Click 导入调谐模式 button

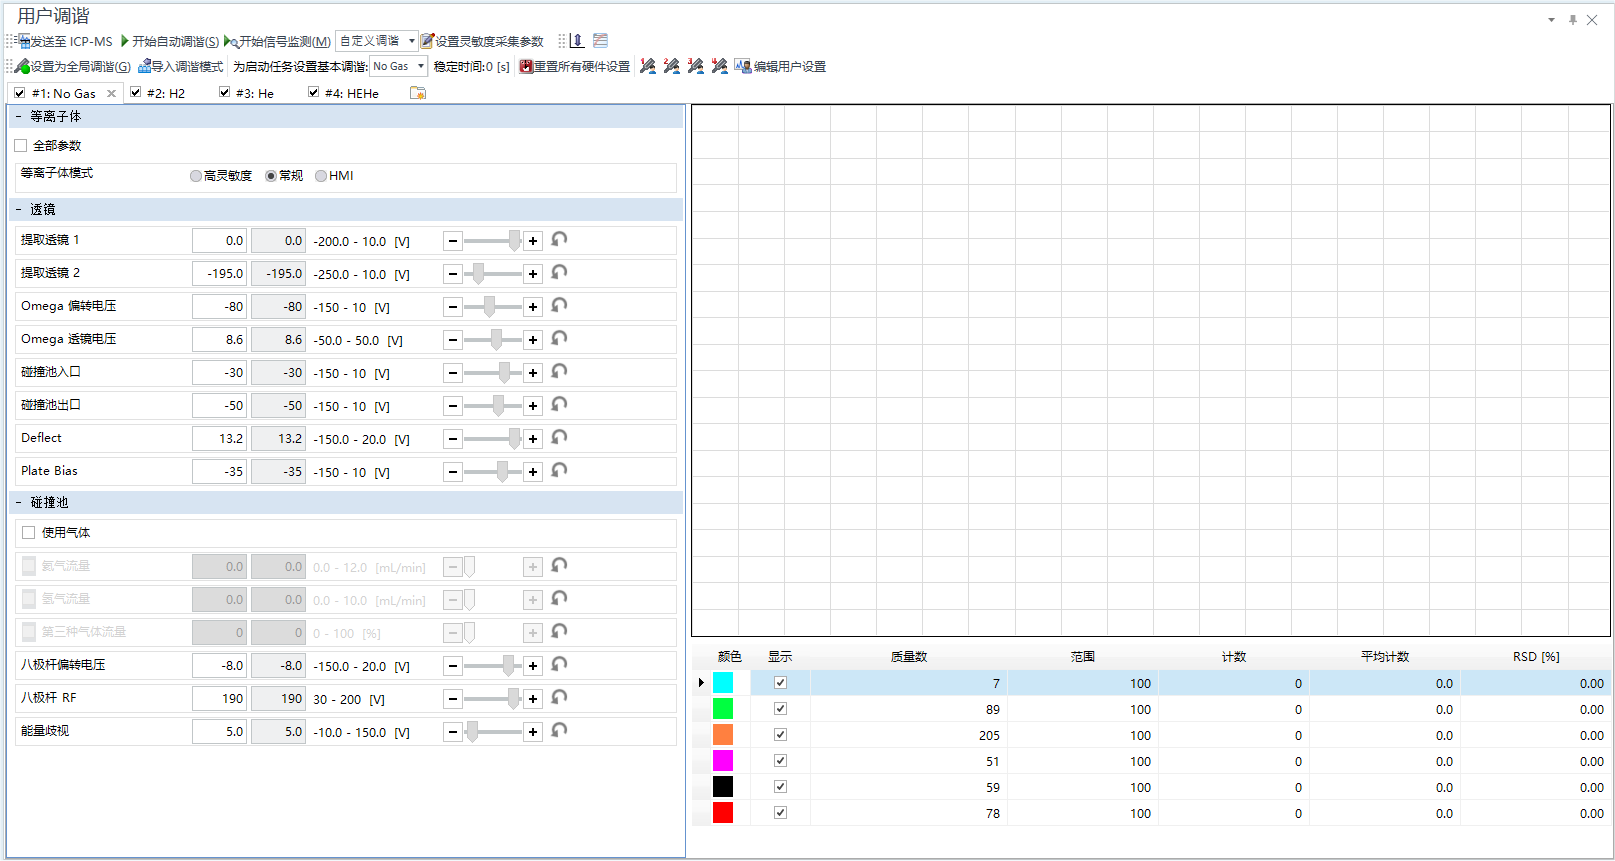[181, 66]
